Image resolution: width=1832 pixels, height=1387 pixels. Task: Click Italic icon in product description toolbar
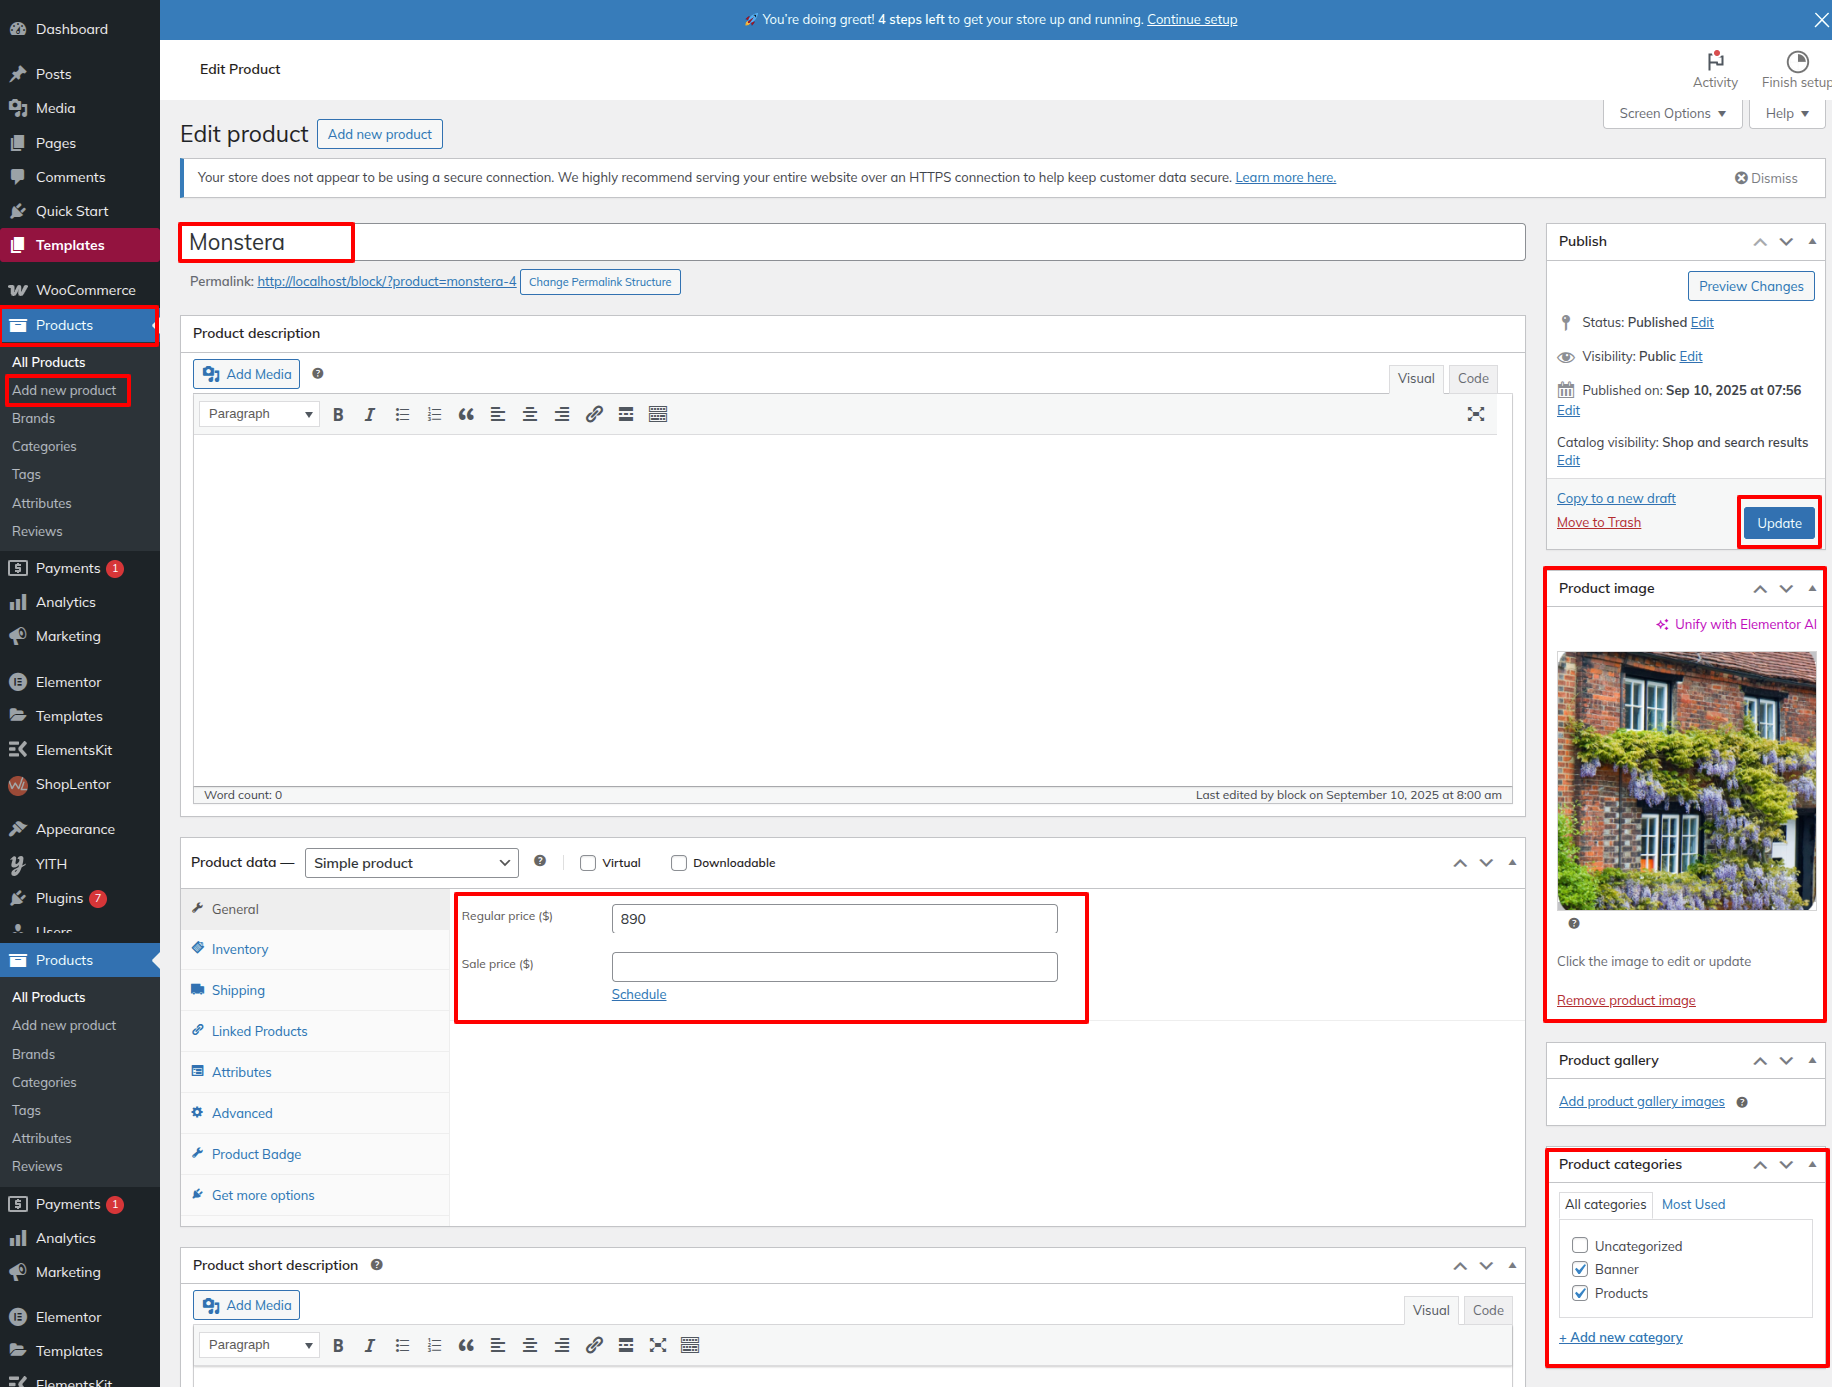point(370,414)
